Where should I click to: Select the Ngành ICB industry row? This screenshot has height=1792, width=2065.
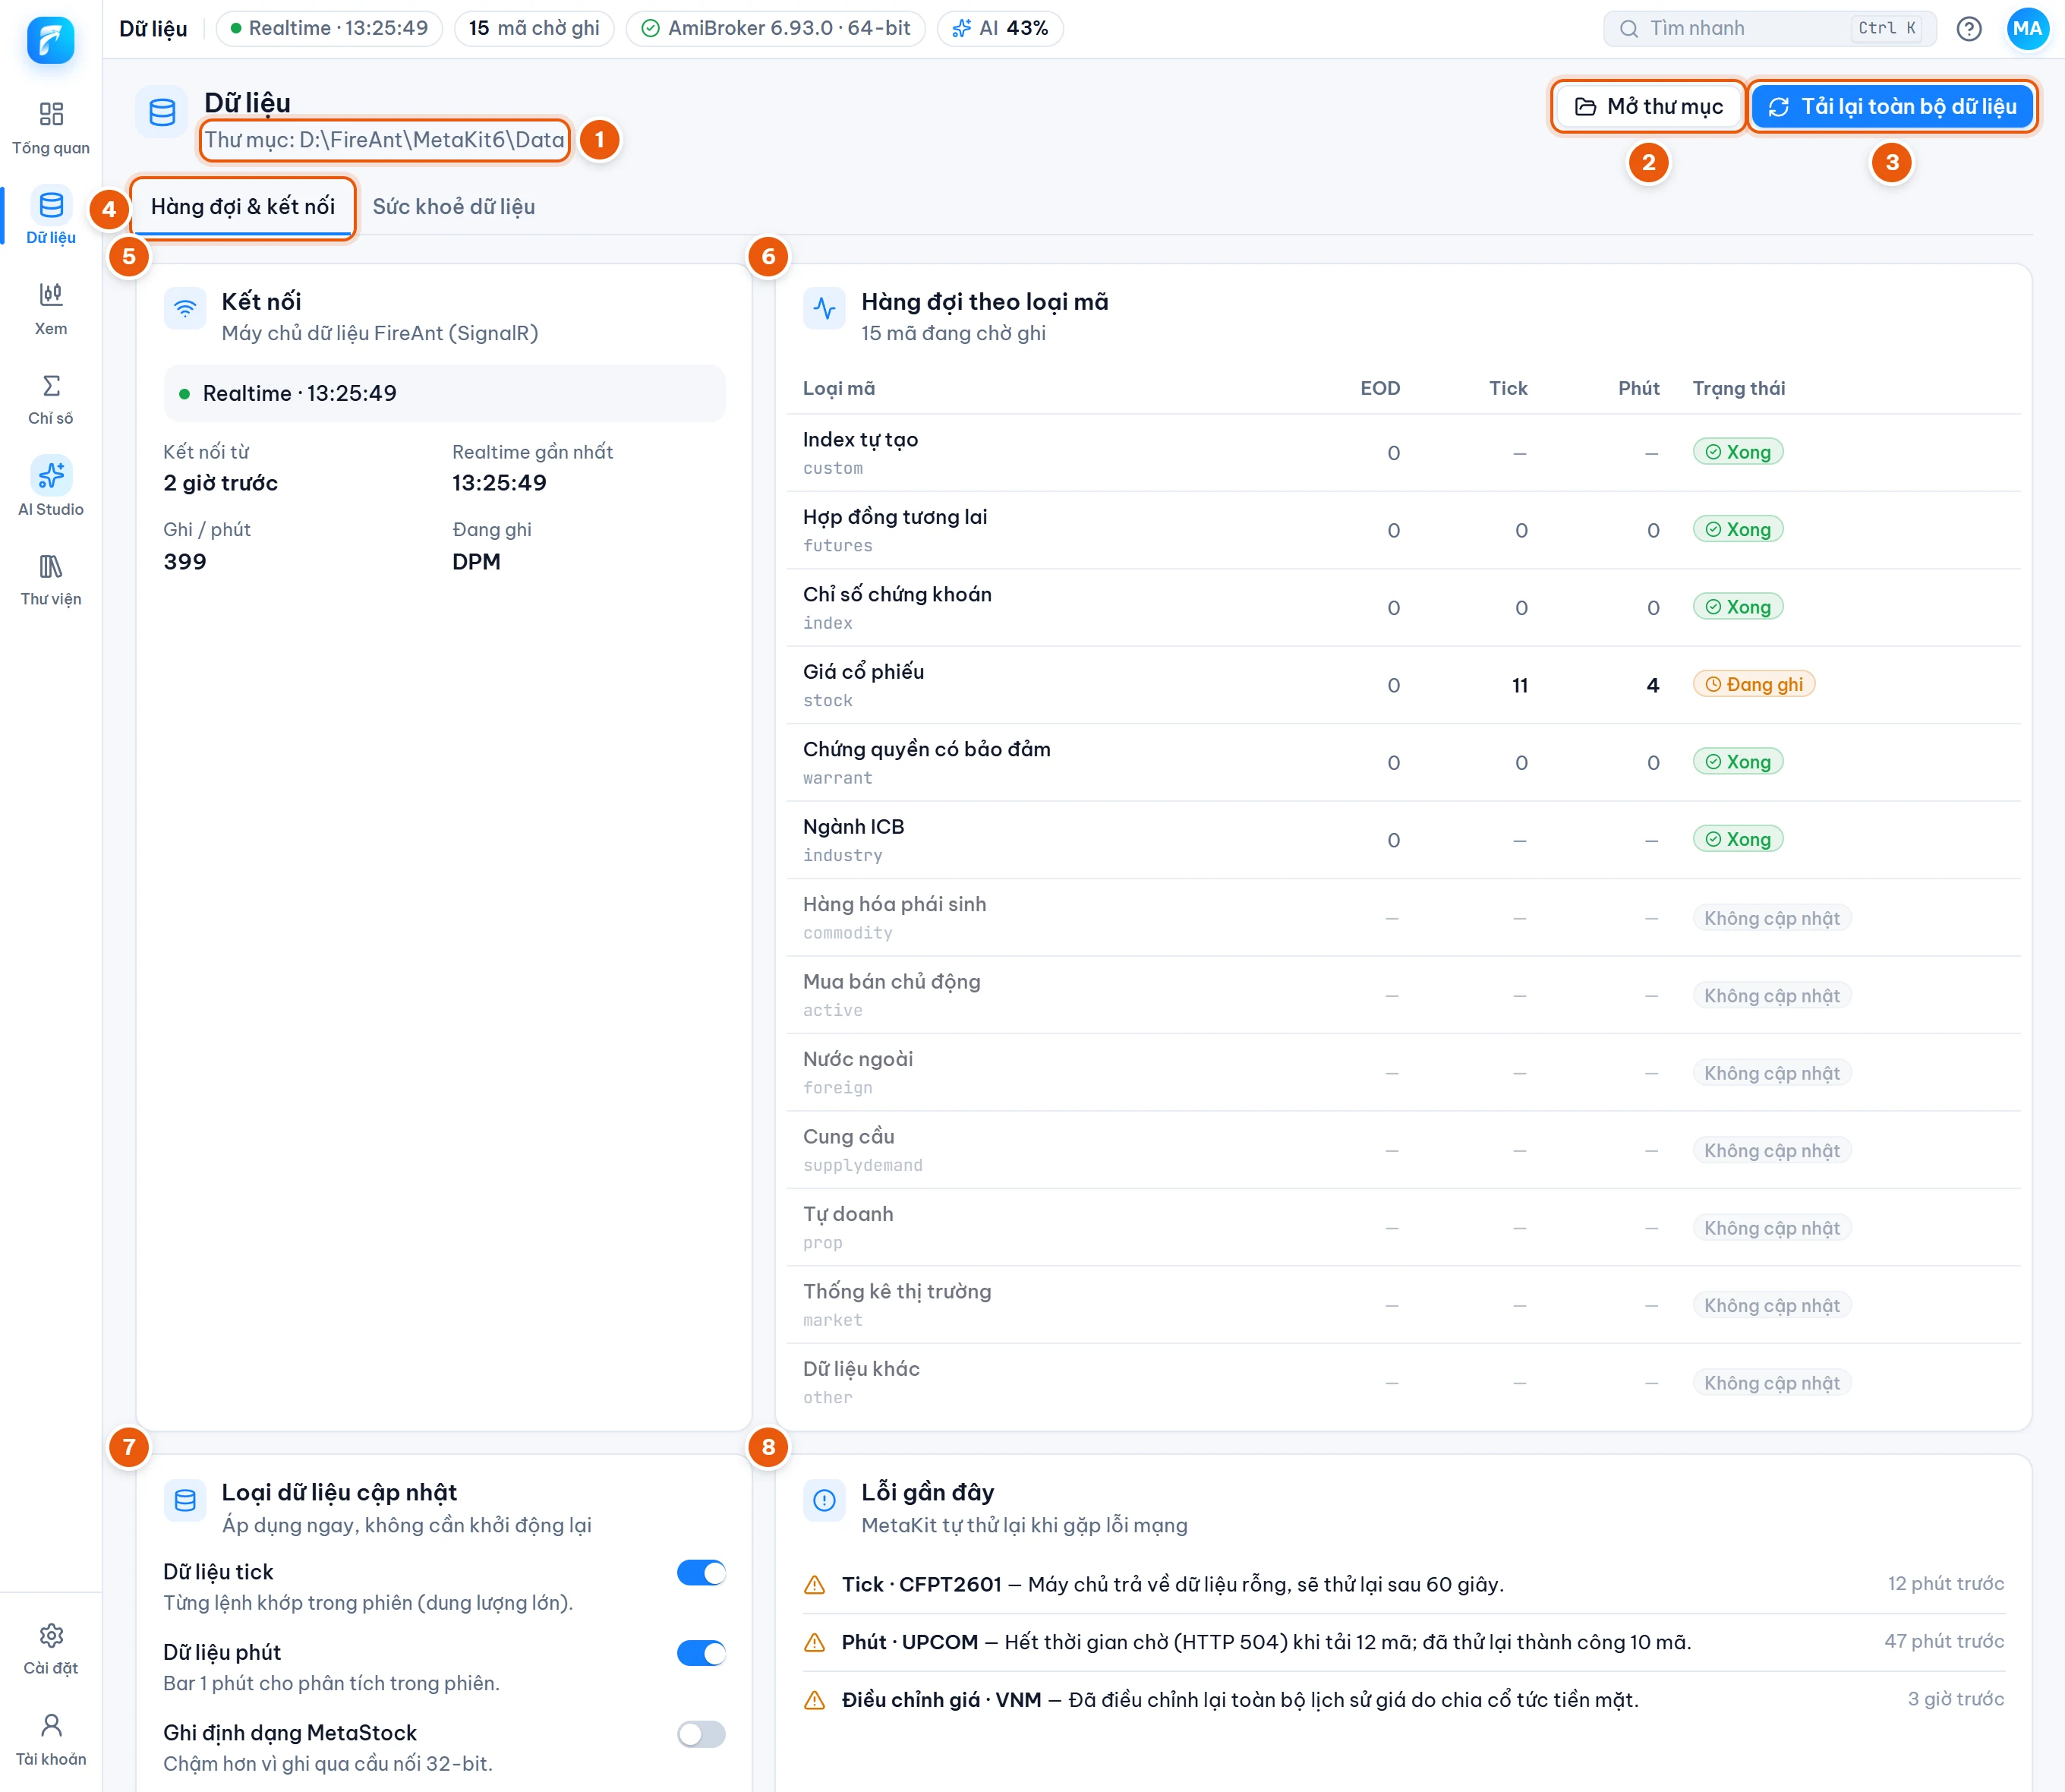tap(1403, 840)
